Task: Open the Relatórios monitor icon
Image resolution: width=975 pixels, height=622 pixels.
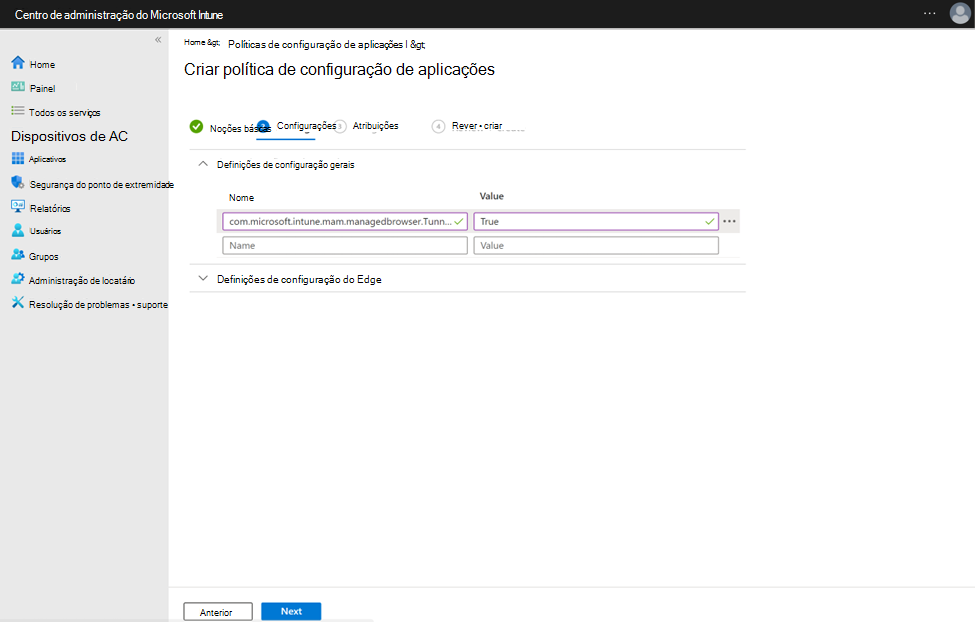Action: (18, 207)
